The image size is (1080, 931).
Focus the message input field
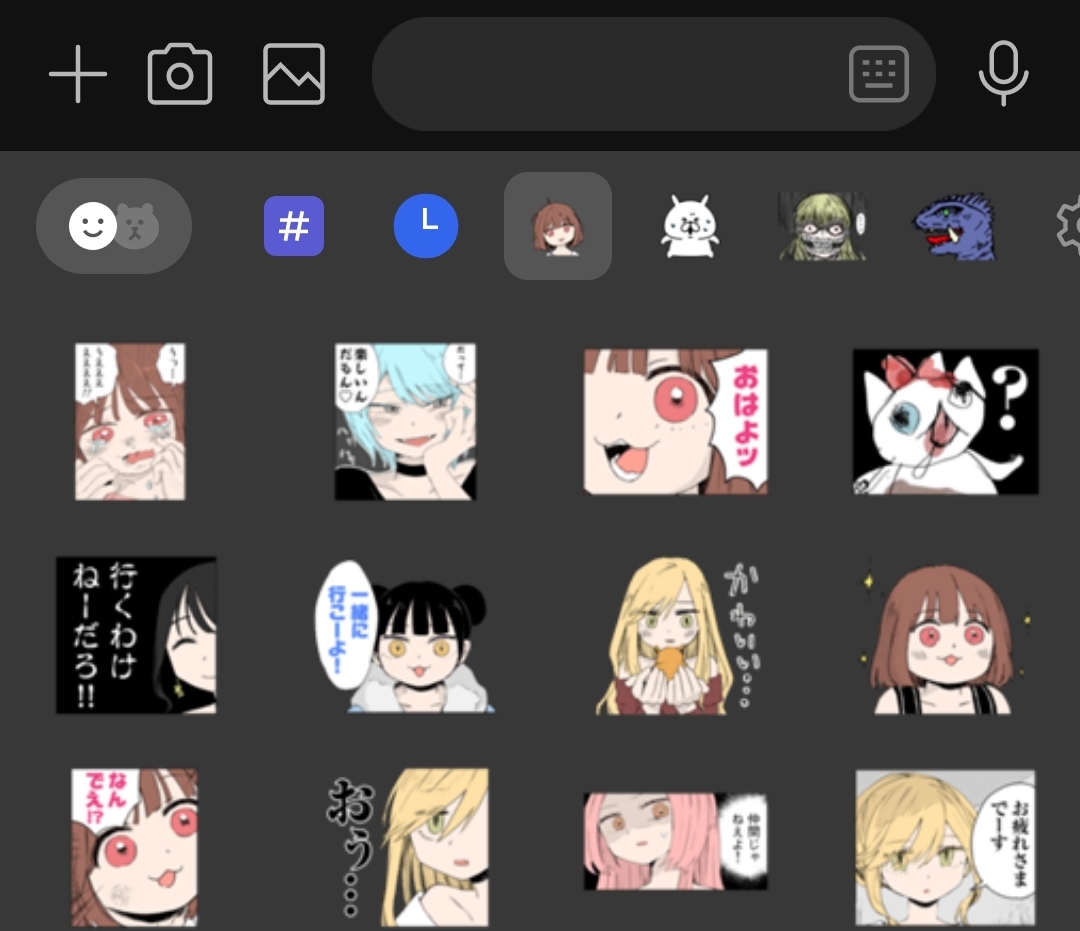653,74
